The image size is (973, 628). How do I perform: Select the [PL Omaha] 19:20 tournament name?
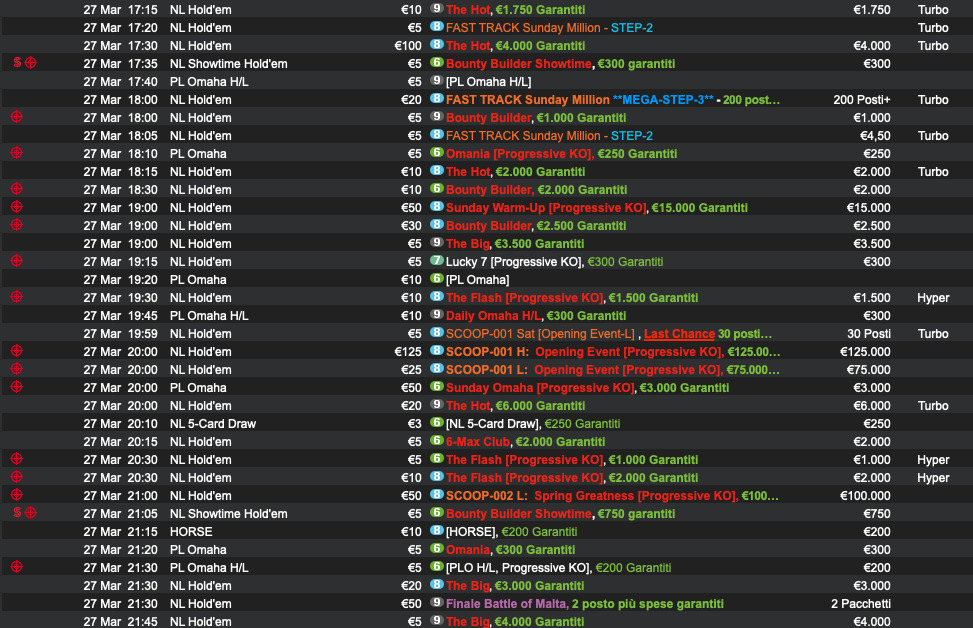[477, 280]
